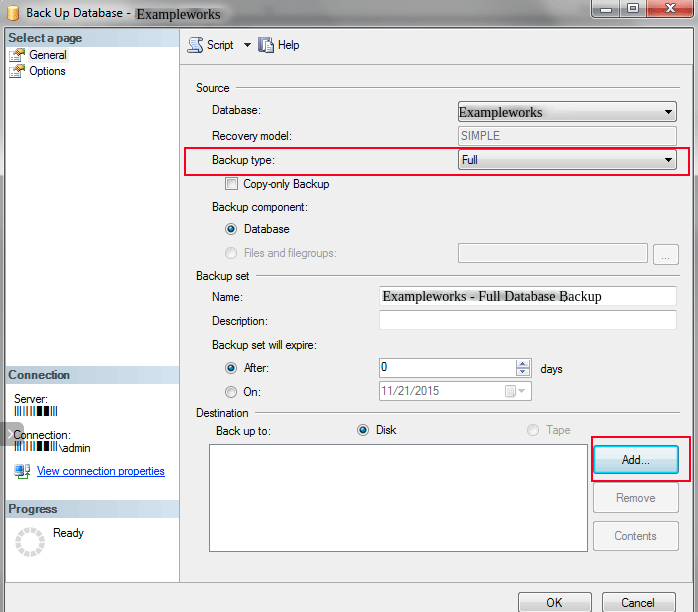Click the "\admin" connection text
Image resolution: width=698 pixels, height=612 pixels.
74,448
